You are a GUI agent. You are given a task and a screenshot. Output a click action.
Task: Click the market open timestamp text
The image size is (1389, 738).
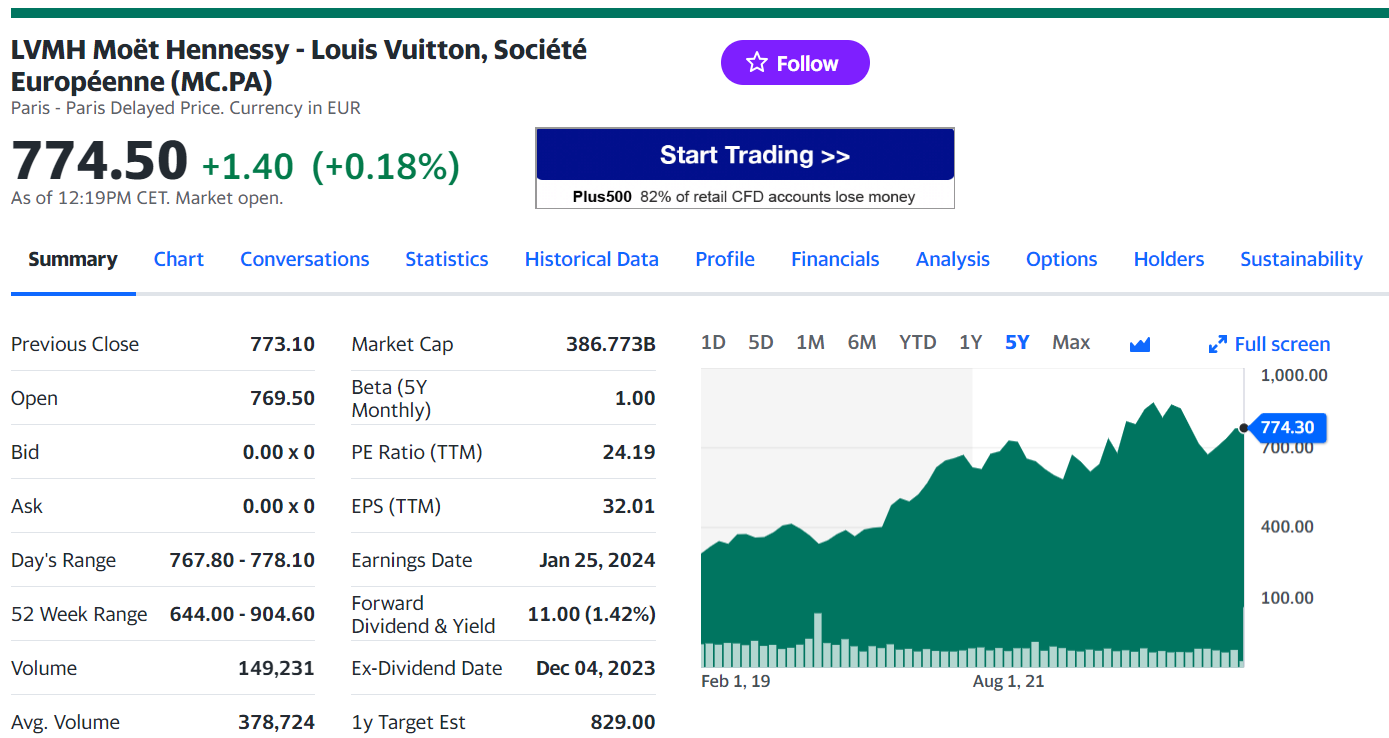[147, 198]
